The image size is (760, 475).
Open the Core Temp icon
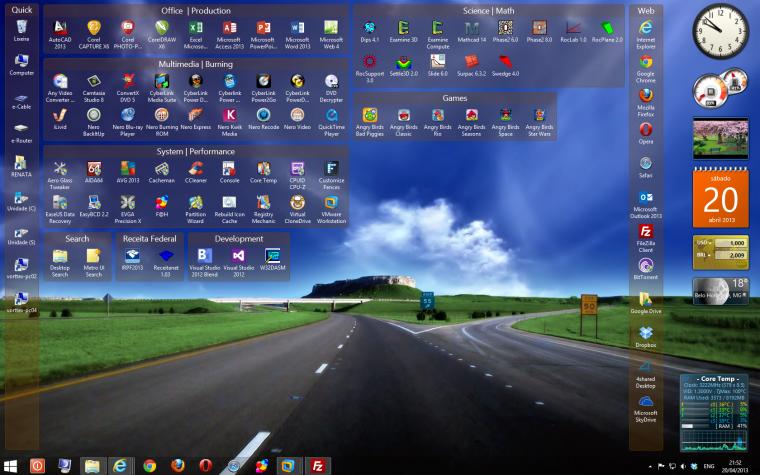[263, 172]
